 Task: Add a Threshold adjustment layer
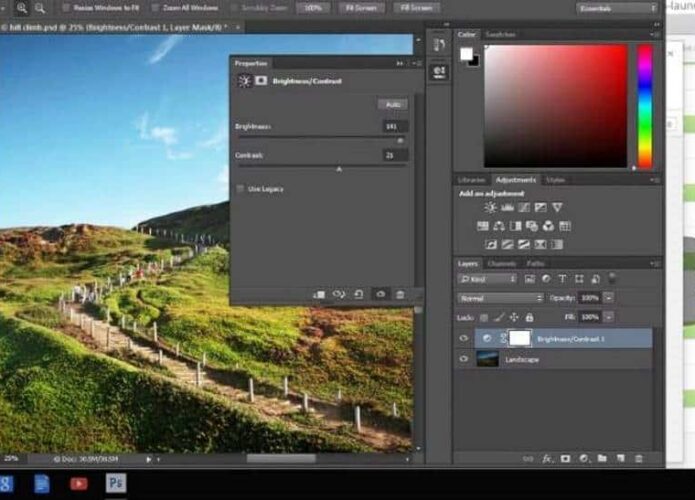(523, 244)
